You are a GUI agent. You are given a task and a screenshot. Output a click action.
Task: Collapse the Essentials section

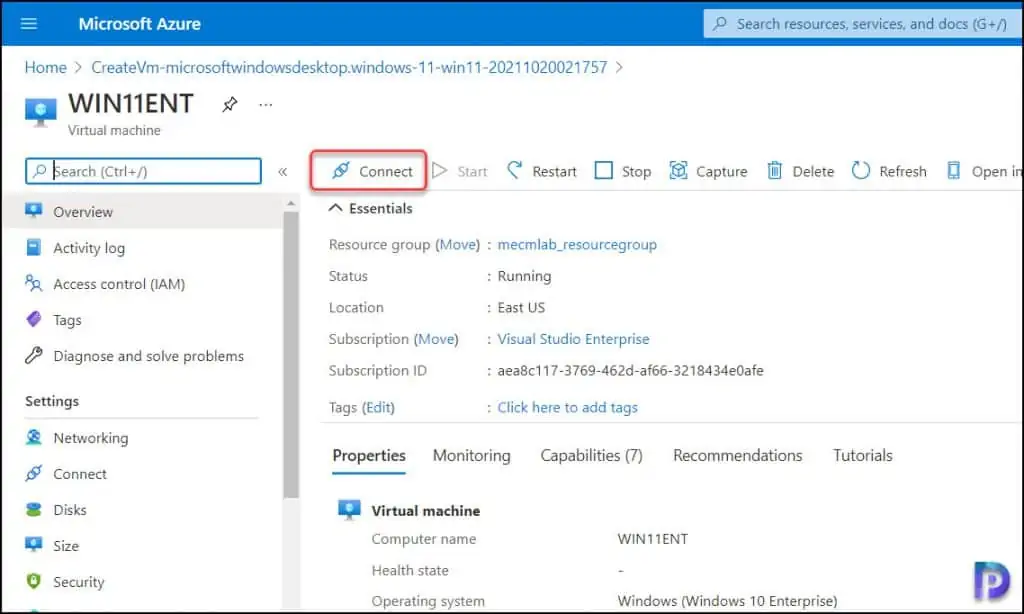tap(370, 208)
